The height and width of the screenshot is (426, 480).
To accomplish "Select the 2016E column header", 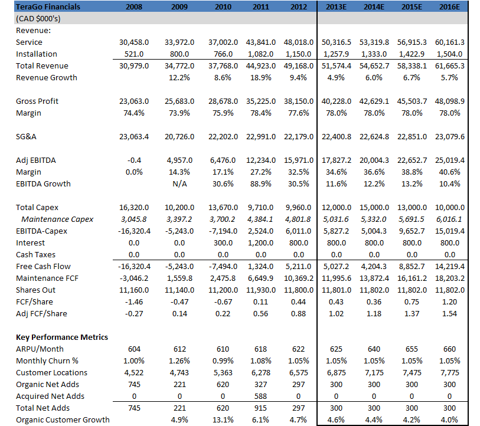I will pyautogui.click(x=449, y=7).
